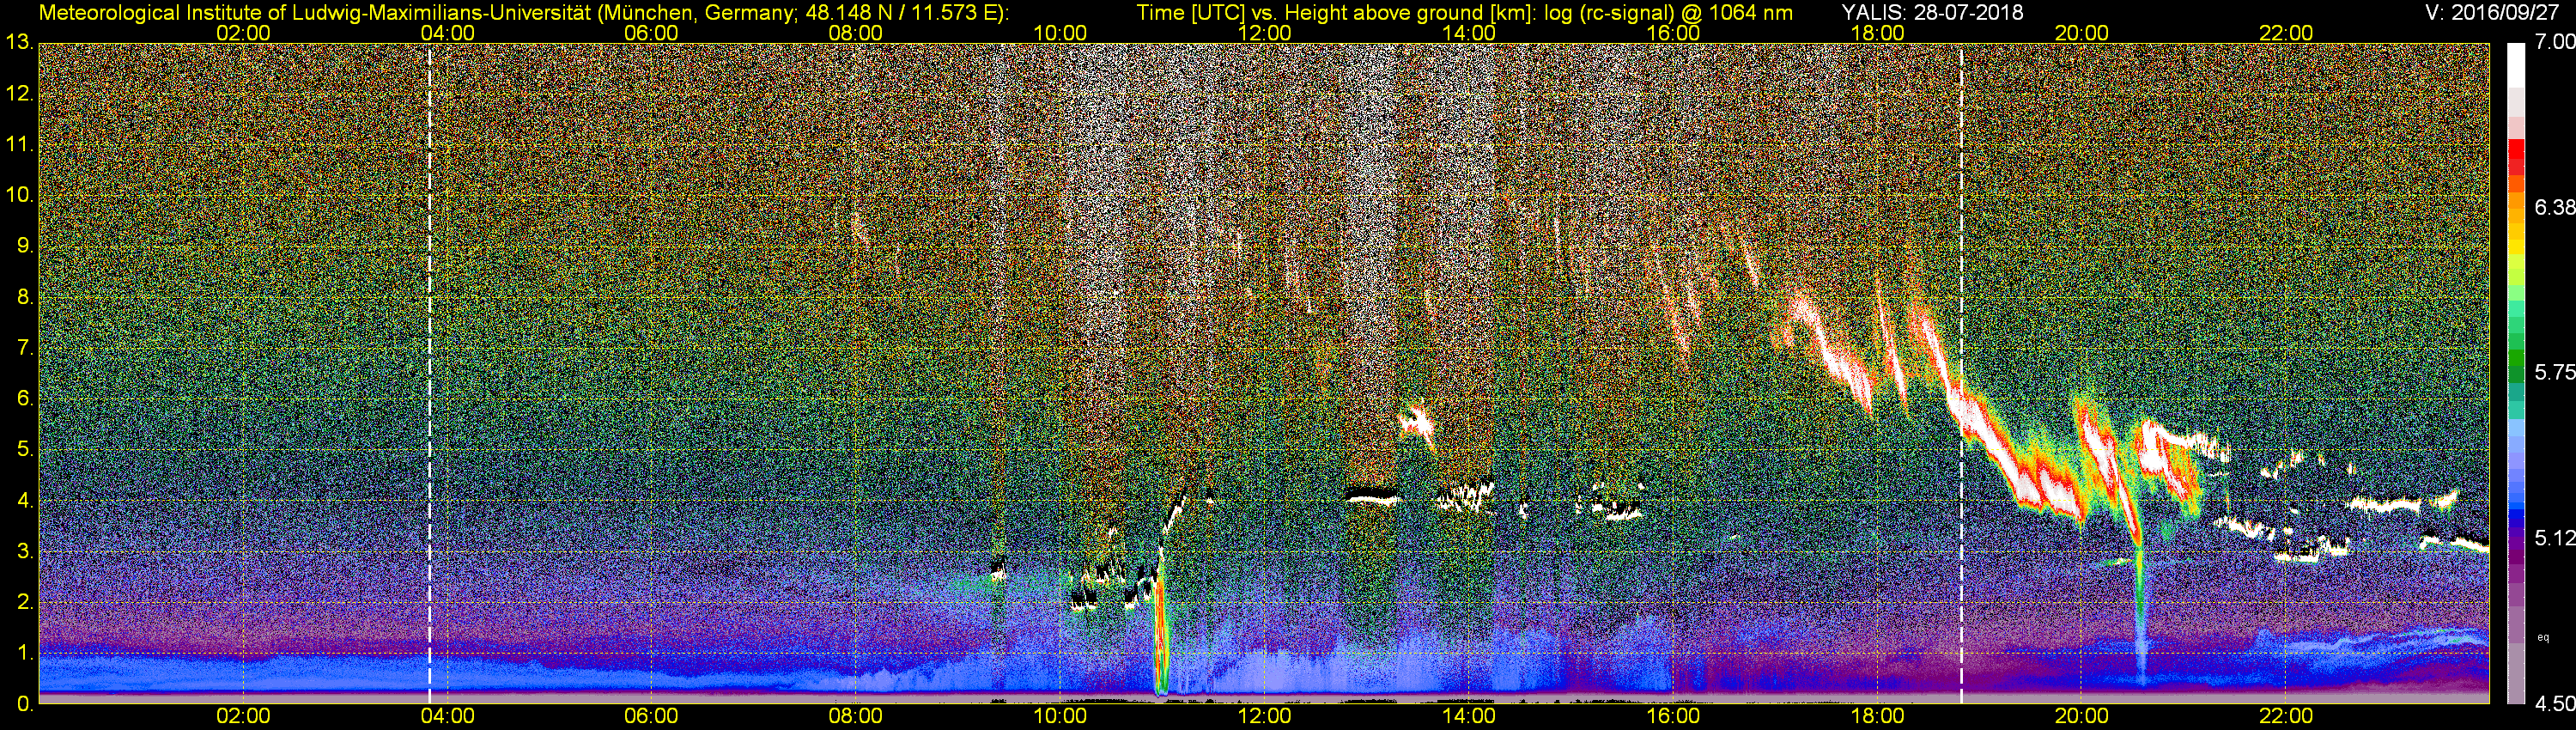Screen dimensions: 2576x730
Task: Click the 8 km height axis label
Action: click(25, 297)
